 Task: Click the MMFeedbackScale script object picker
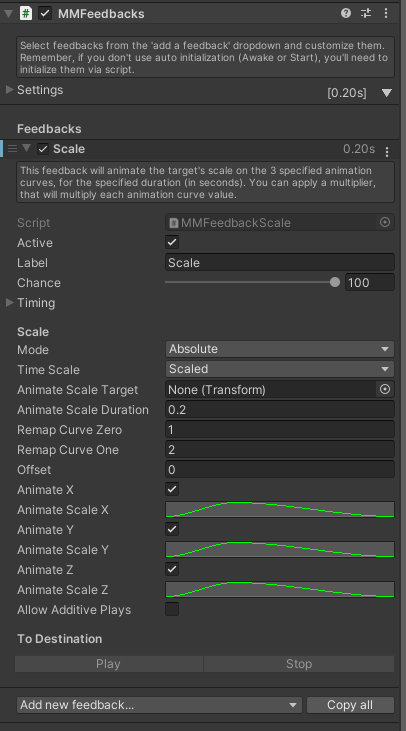385,222
